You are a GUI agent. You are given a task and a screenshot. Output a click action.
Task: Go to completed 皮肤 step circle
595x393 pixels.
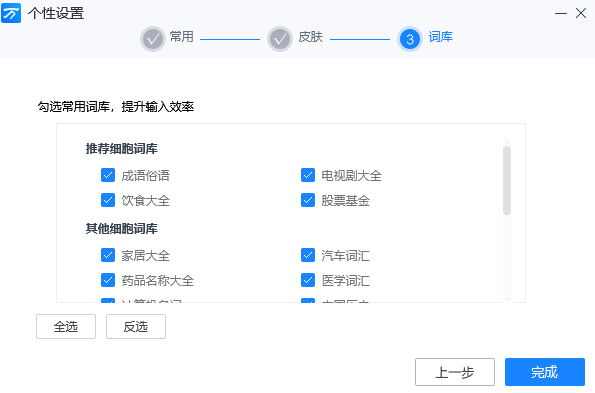click(280, 39)
